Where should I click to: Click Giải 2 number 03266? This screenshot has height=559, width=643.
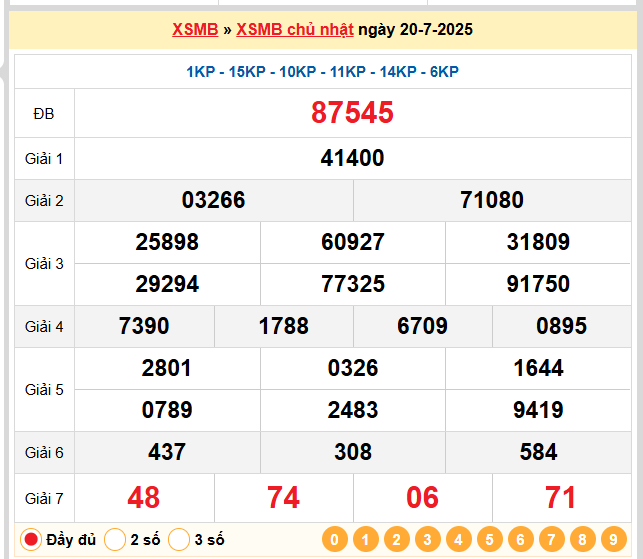point(214,200)
